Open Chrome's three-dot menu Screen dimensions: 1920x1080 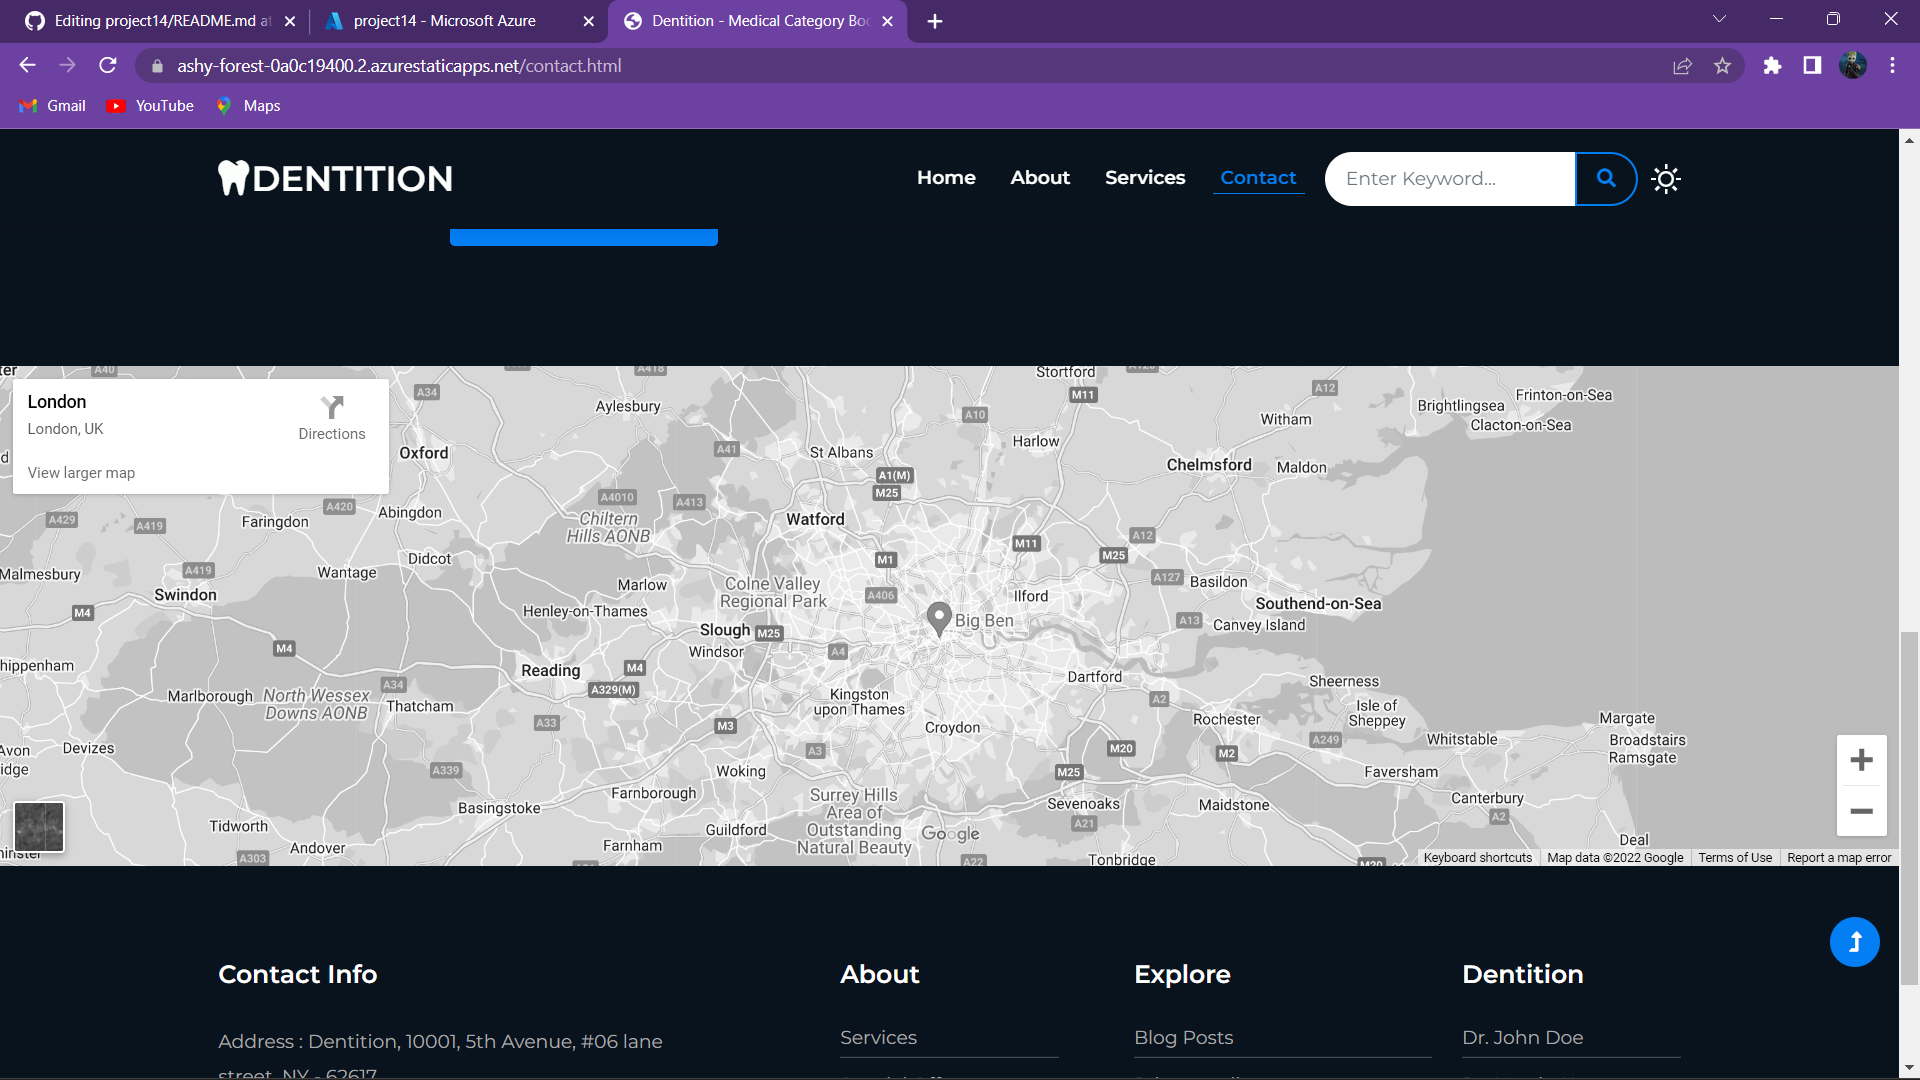click(1891, 65)
